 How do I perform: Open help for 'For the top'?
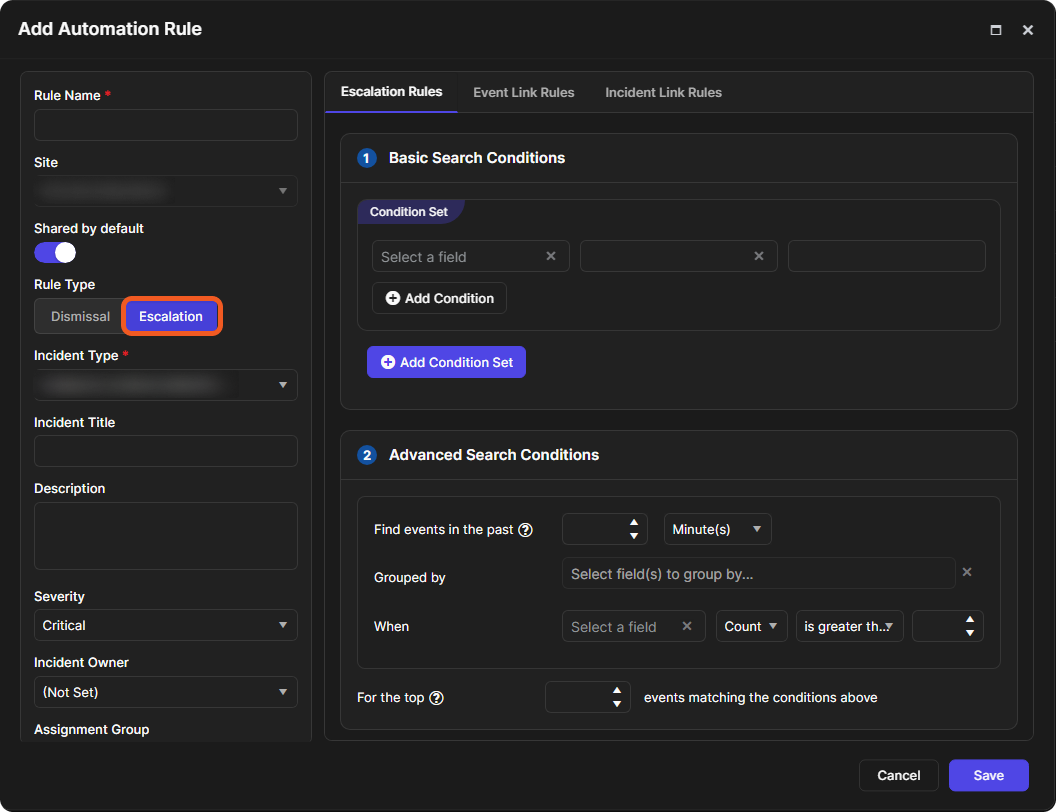click(x=436, y=698)
